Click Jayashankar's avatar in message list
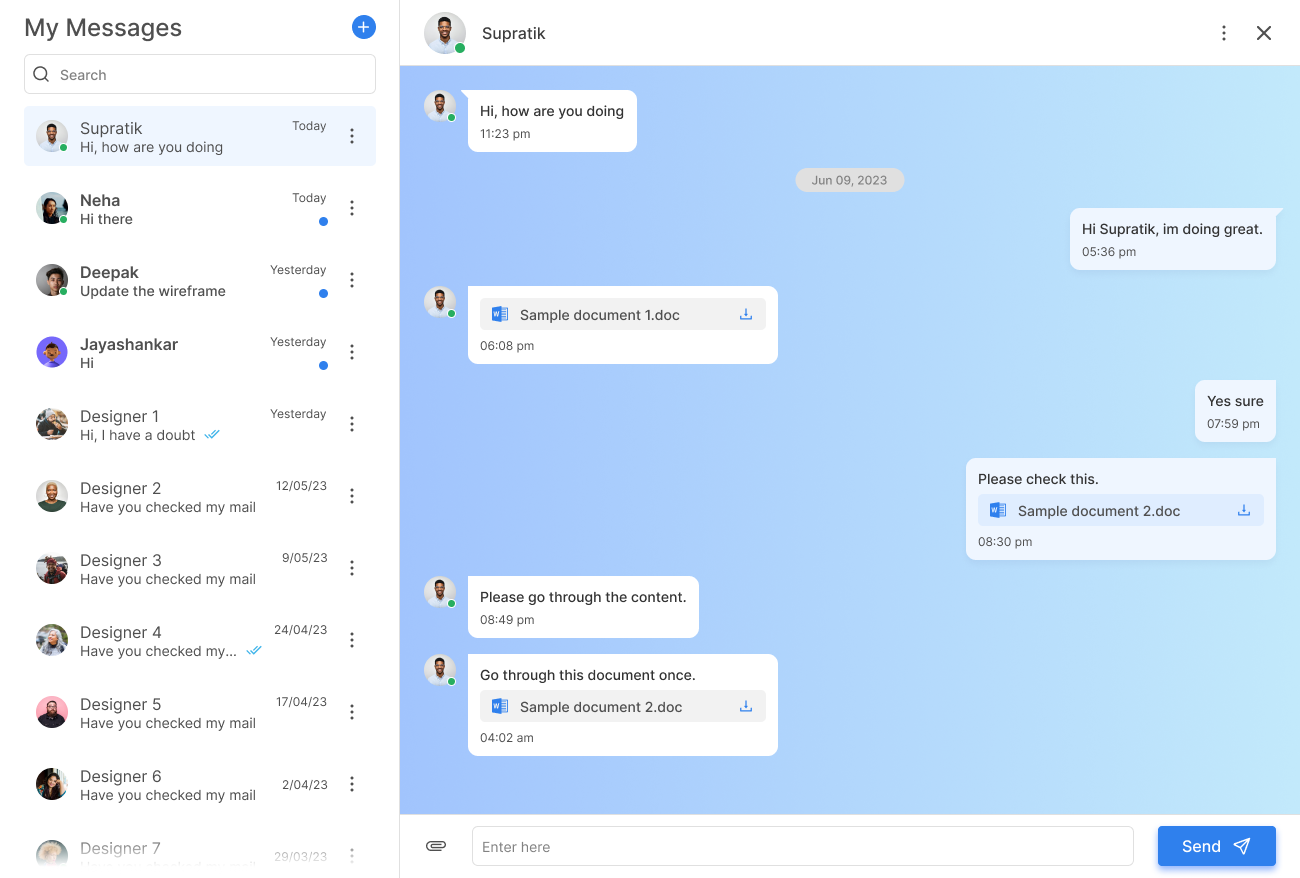This screenshot has width=1300, height=878. click(x=52, y=352)
